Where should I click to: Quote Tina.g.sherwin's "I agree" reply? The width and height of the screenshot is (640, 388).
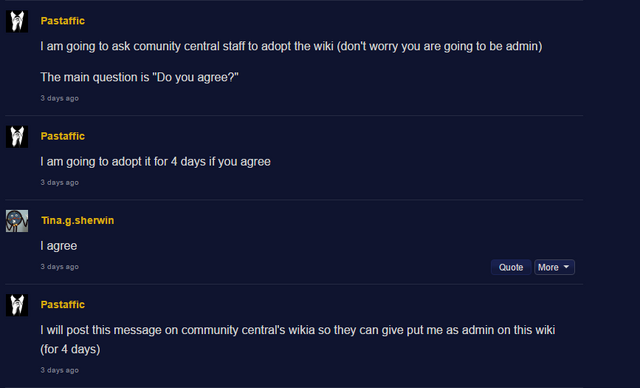tap(511, 267)
